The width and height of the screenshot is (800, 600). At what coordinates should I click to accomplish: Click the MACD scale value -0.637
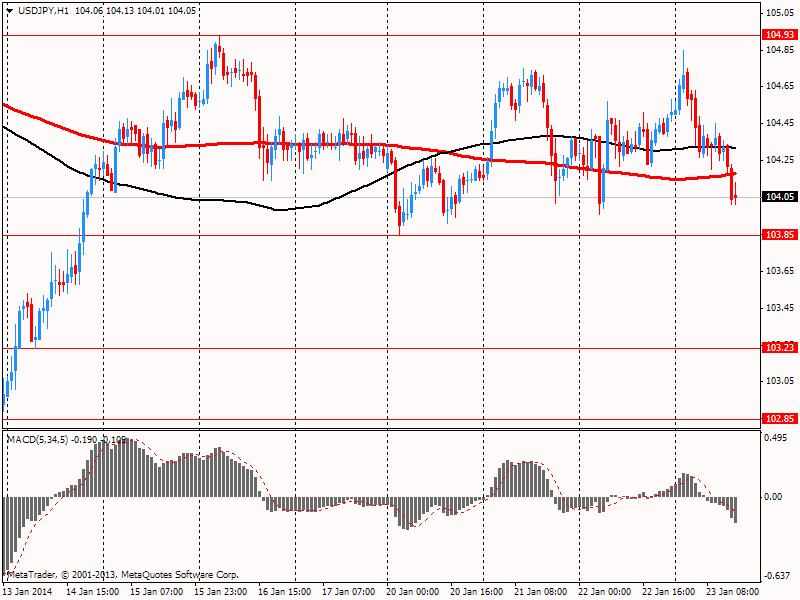tap(776, 576)
